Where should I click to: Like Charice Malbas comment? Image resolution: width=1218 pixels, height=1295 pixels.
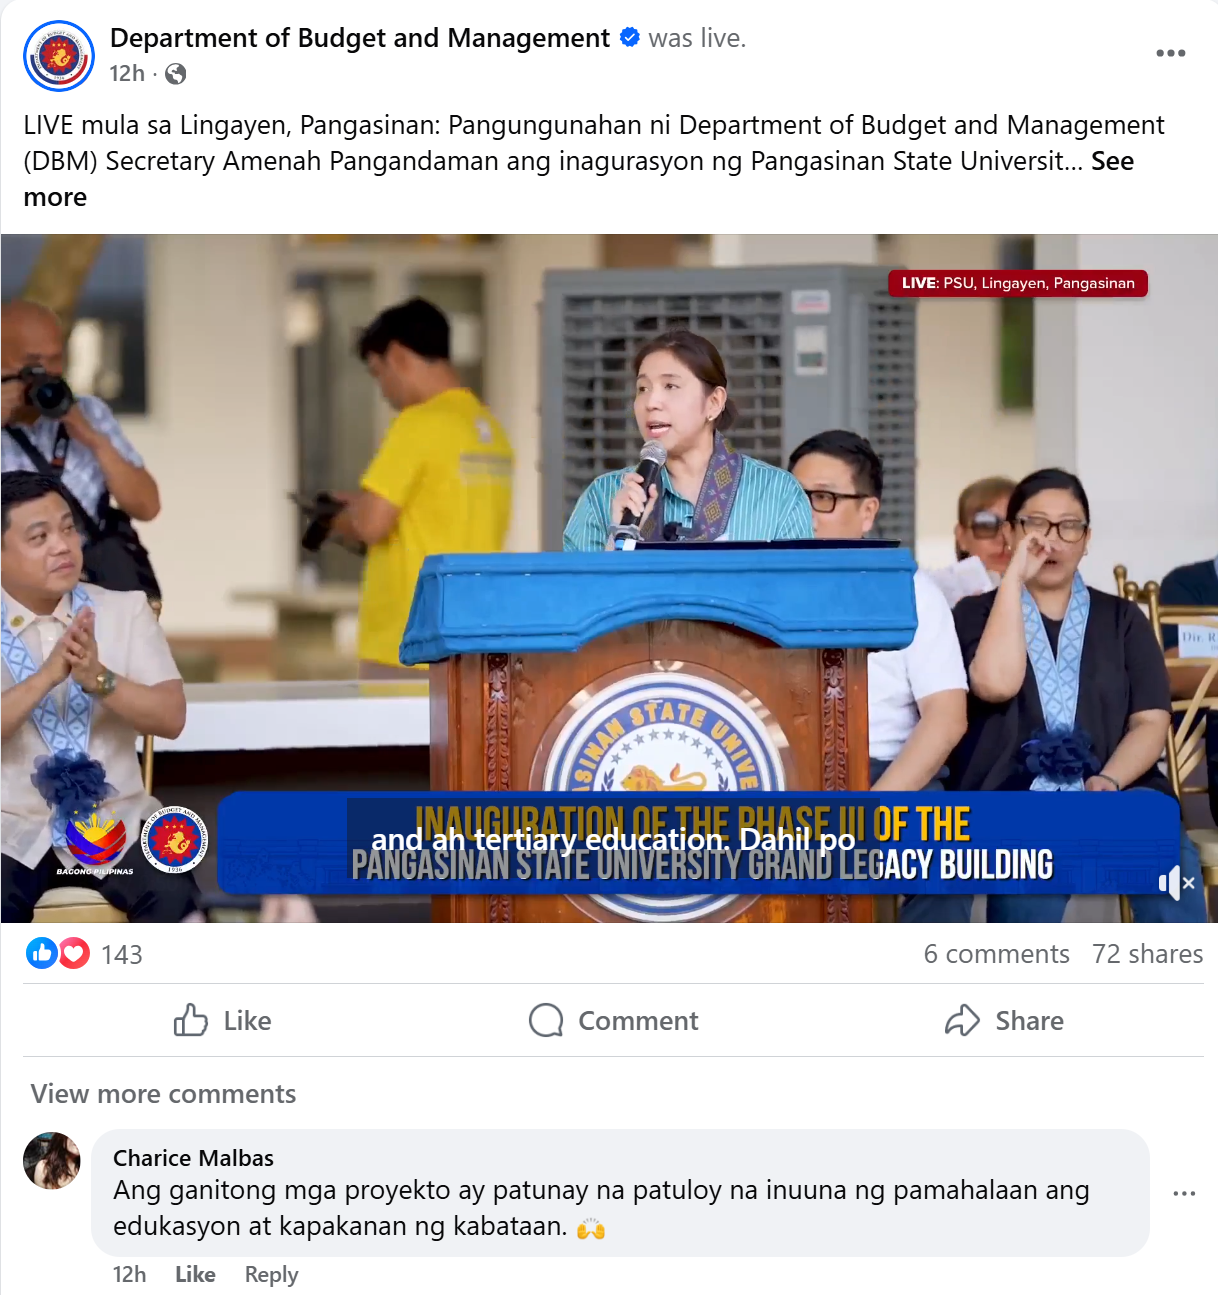[x=195, y=1274]
